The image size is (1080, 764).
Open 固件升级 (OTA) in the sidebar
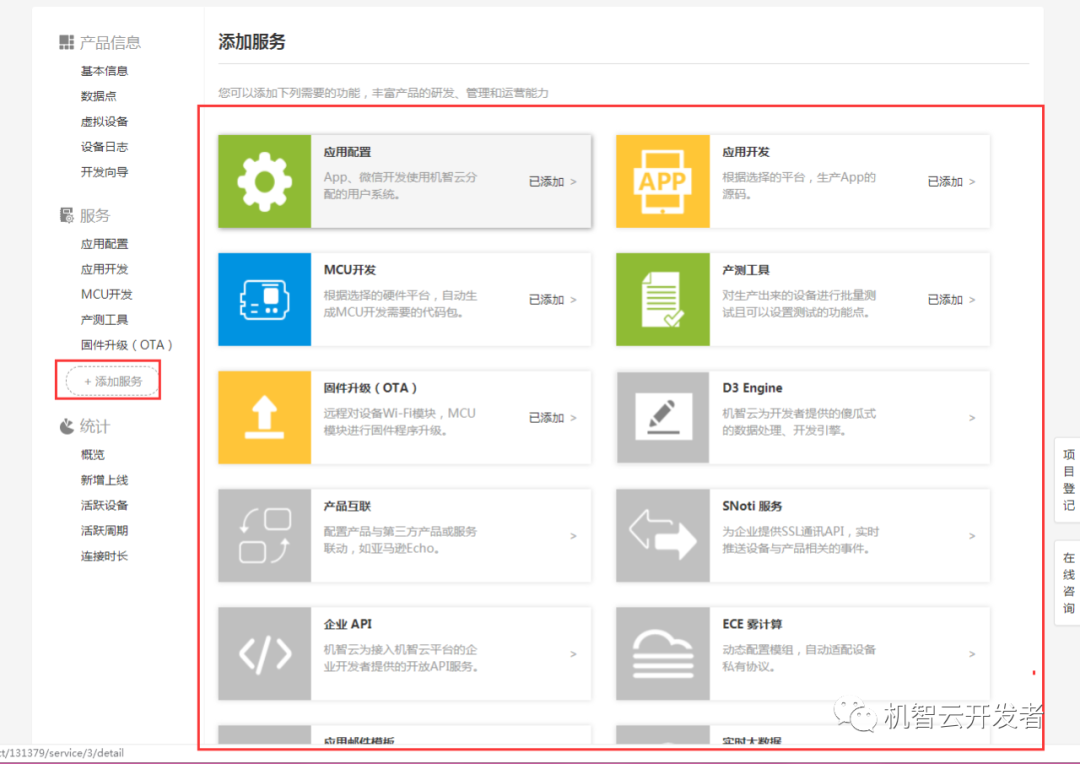pos(126,344)
